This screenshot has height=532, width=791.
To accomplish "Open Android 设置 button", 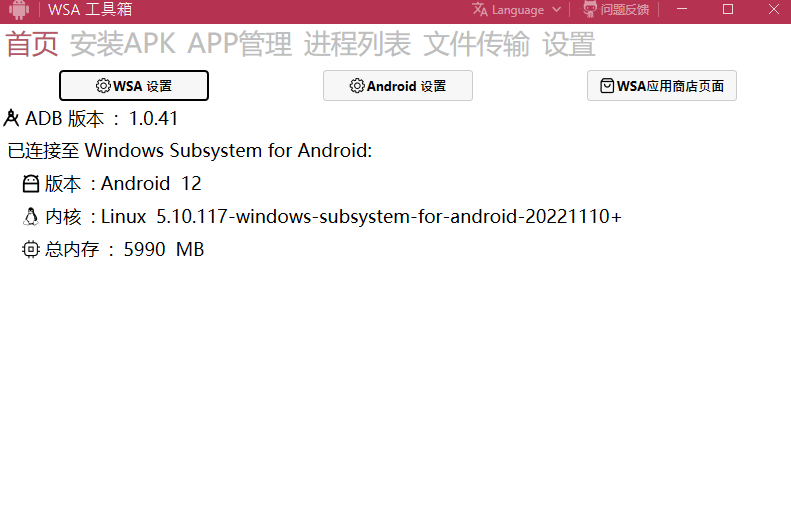I will pyautogui.click(x=398, y=86).
